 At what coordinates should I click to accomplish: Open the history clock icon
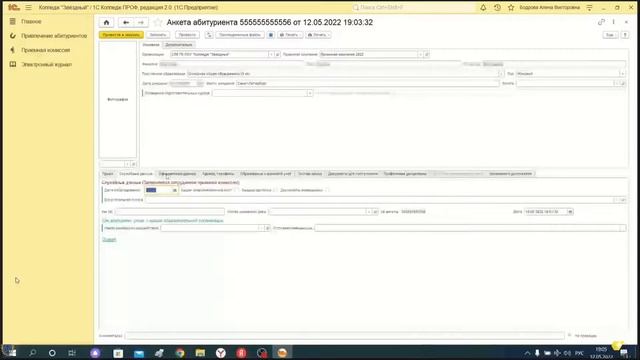click(x=497, y=7)
